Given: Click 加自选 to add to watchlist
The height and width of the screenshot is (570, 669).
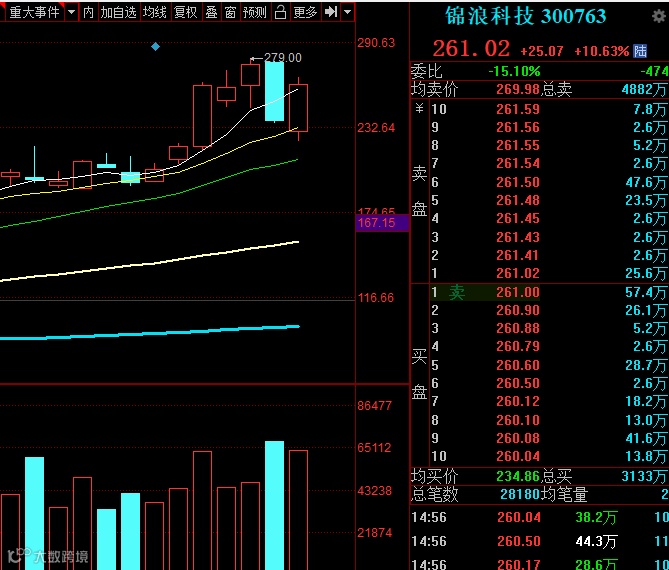Looking at the screenshot, I should click(118, 12).
